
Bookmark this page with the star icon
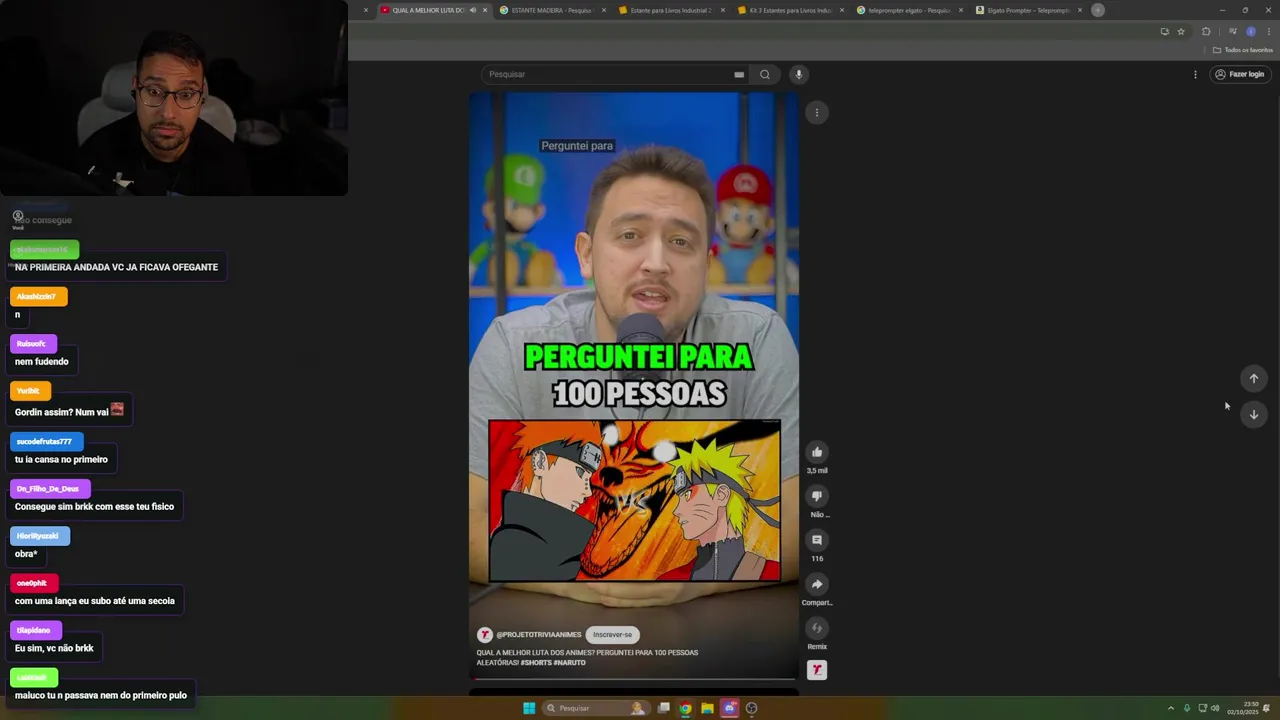[x=1181, y=31]
